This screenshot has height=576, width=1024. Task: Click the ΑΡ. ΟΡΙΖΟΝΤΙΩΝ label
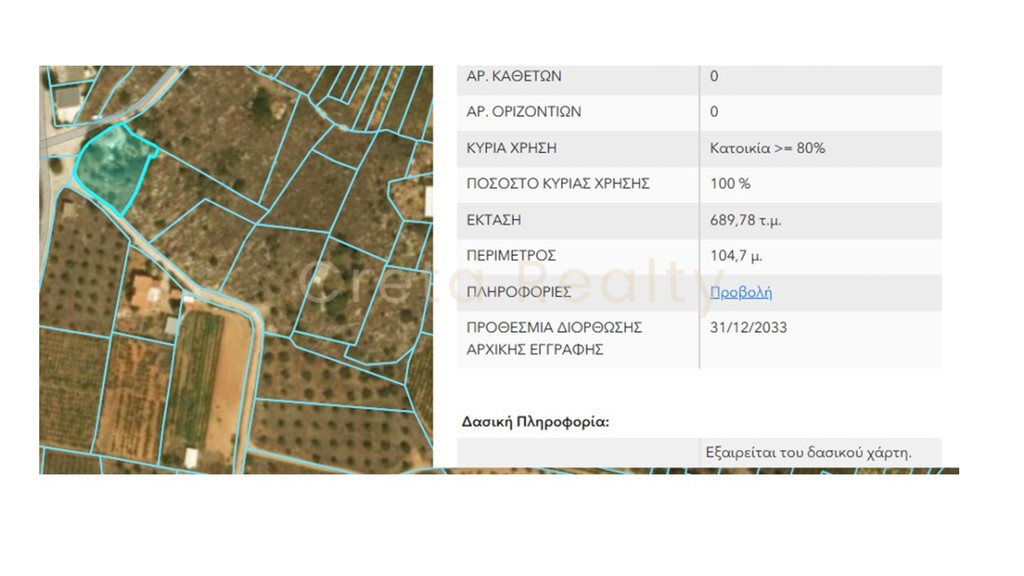(x=524, y=112)
